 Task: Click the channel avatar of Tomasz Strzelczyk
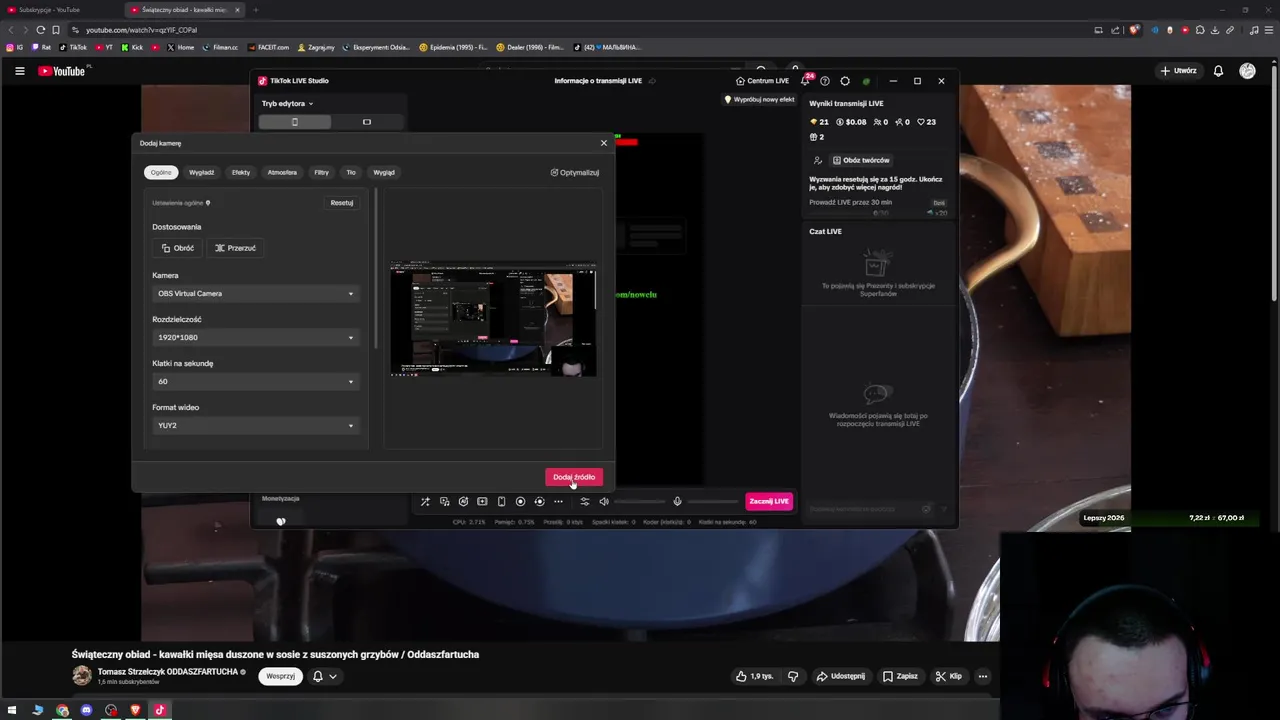point(82,676)
